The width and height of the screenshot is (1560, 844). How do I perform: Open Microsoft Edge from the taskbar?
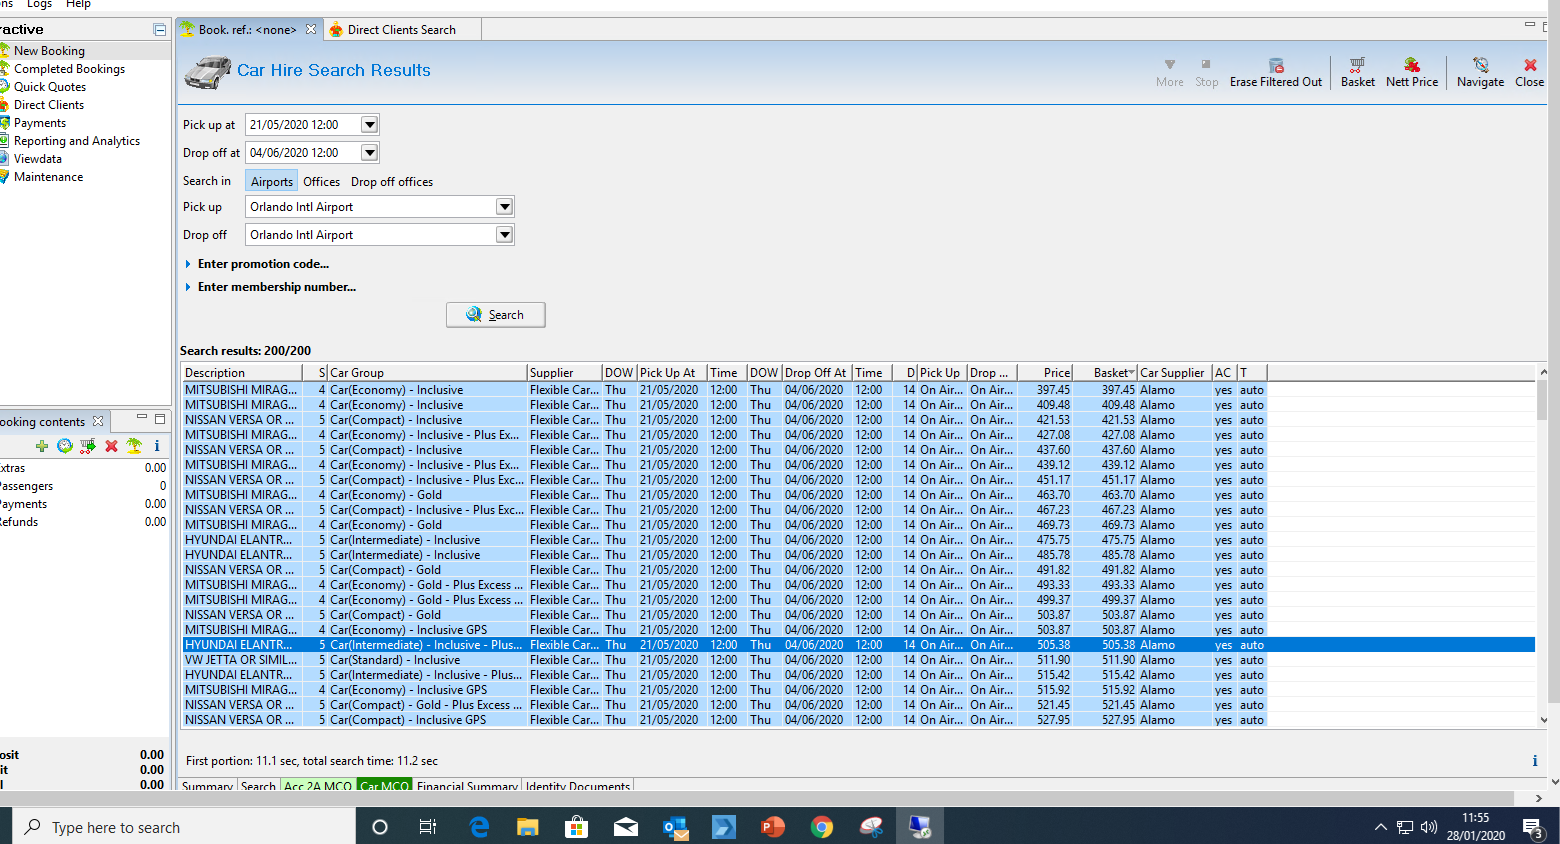(479, 827)
